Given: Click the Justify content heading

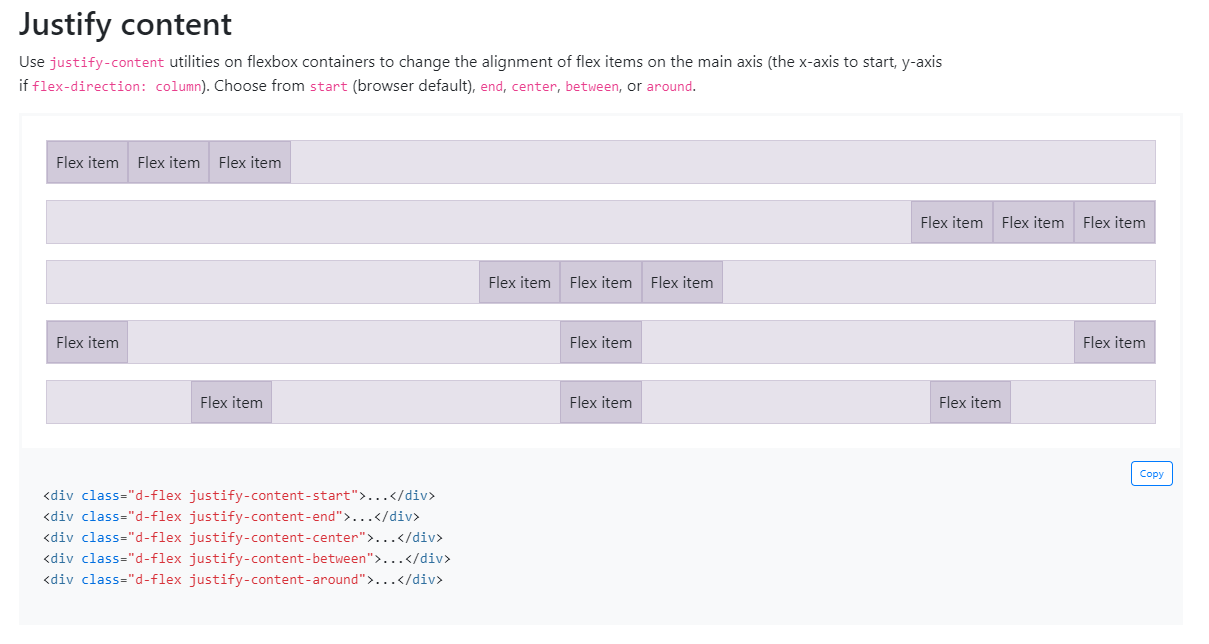Looking at the screenshot, I should (x=125, y=24).
